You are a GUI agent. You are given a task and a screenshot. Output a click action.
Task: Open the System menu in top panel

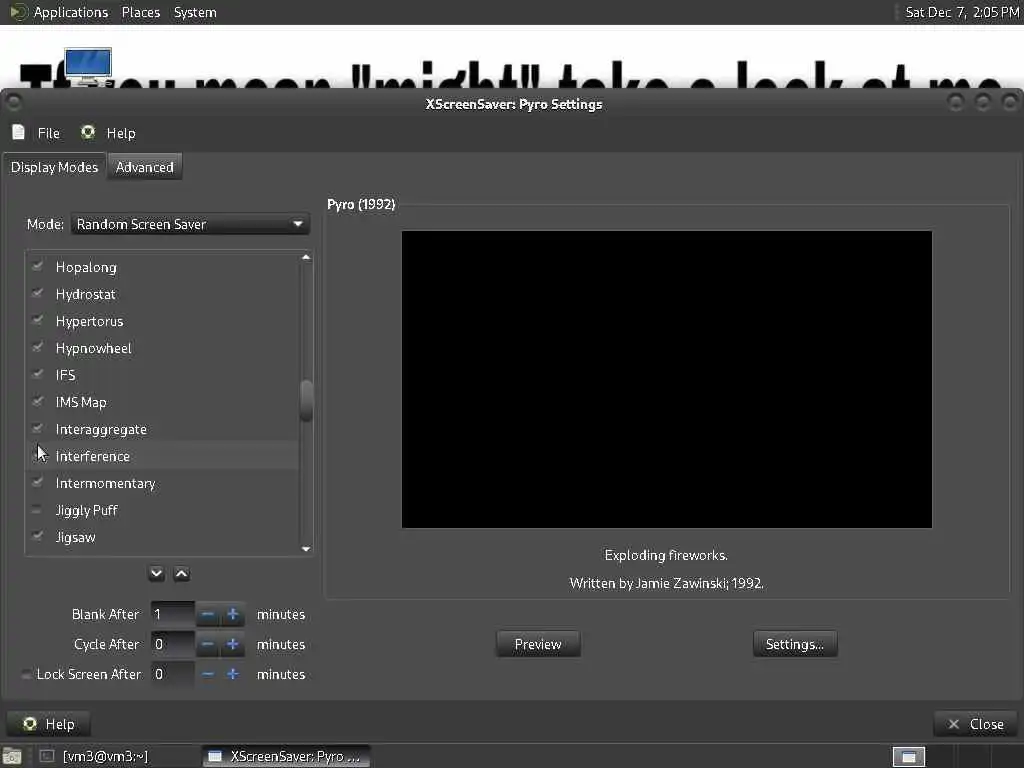tap(195, 12)
